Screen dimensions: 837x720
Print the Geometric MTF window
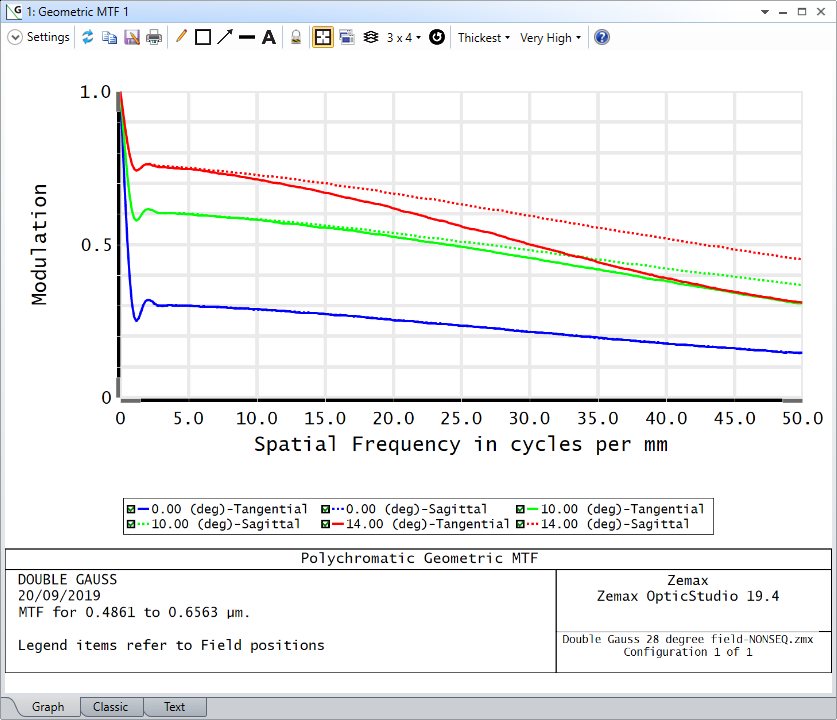[x=154, y=37]
